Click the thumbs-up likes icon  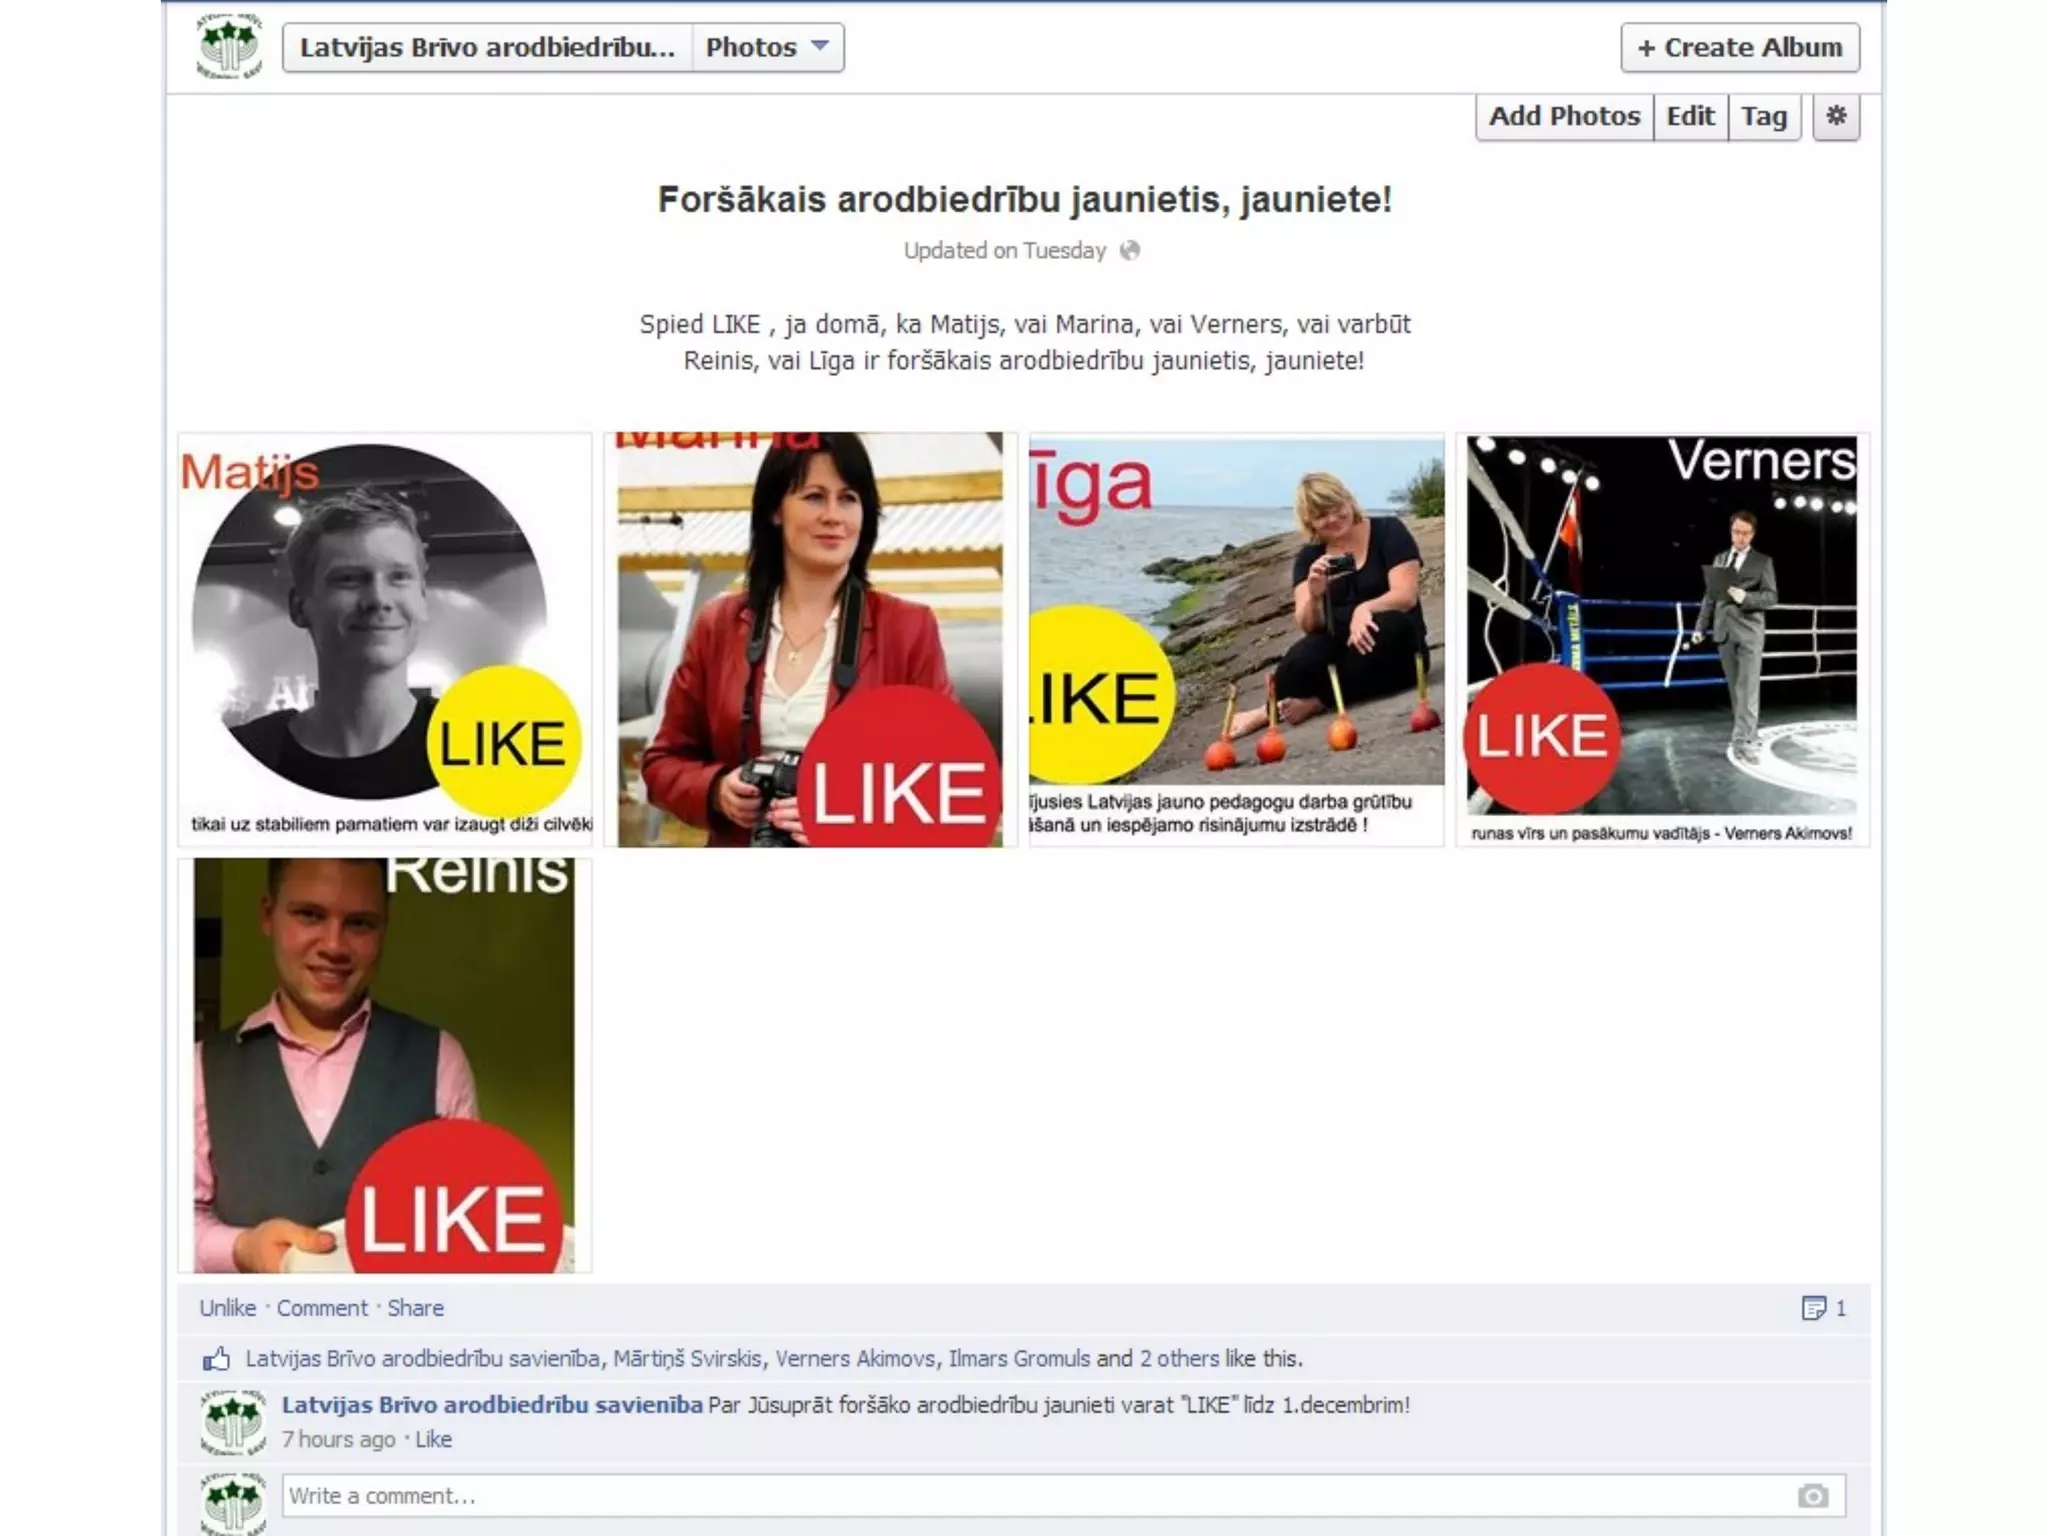(216, 1359)
